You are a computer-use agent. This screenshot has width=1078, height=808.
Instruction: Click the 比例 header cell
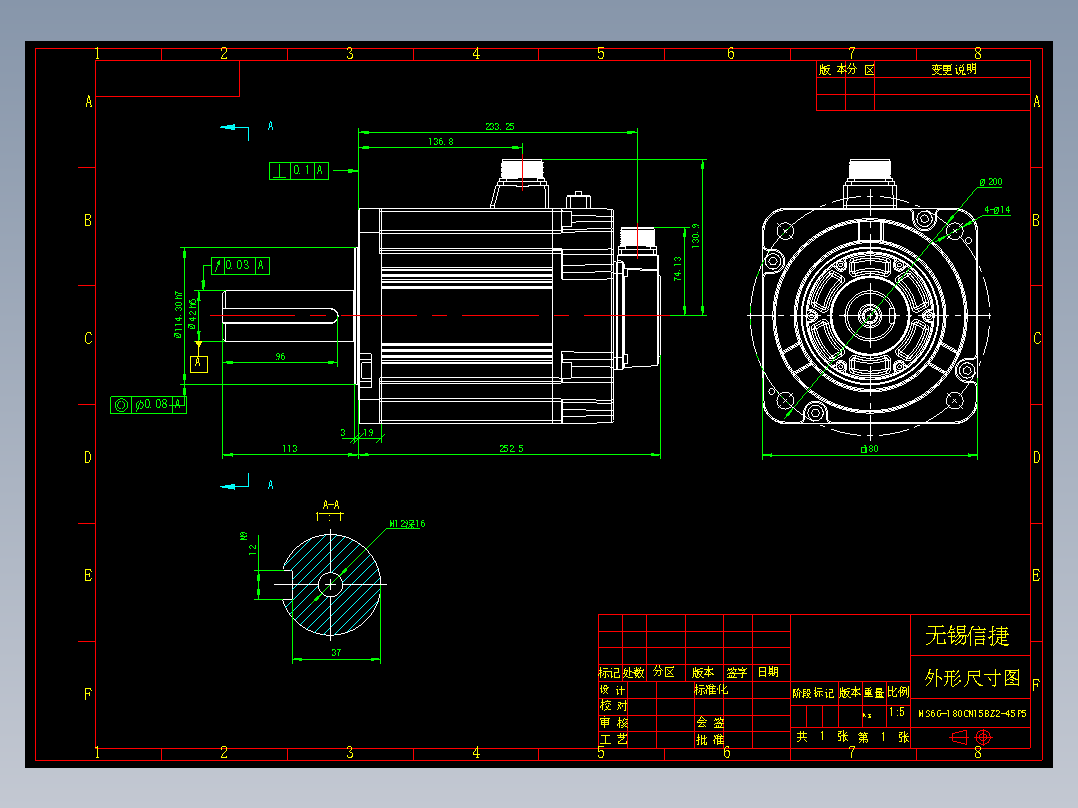[x=898, y=692]
